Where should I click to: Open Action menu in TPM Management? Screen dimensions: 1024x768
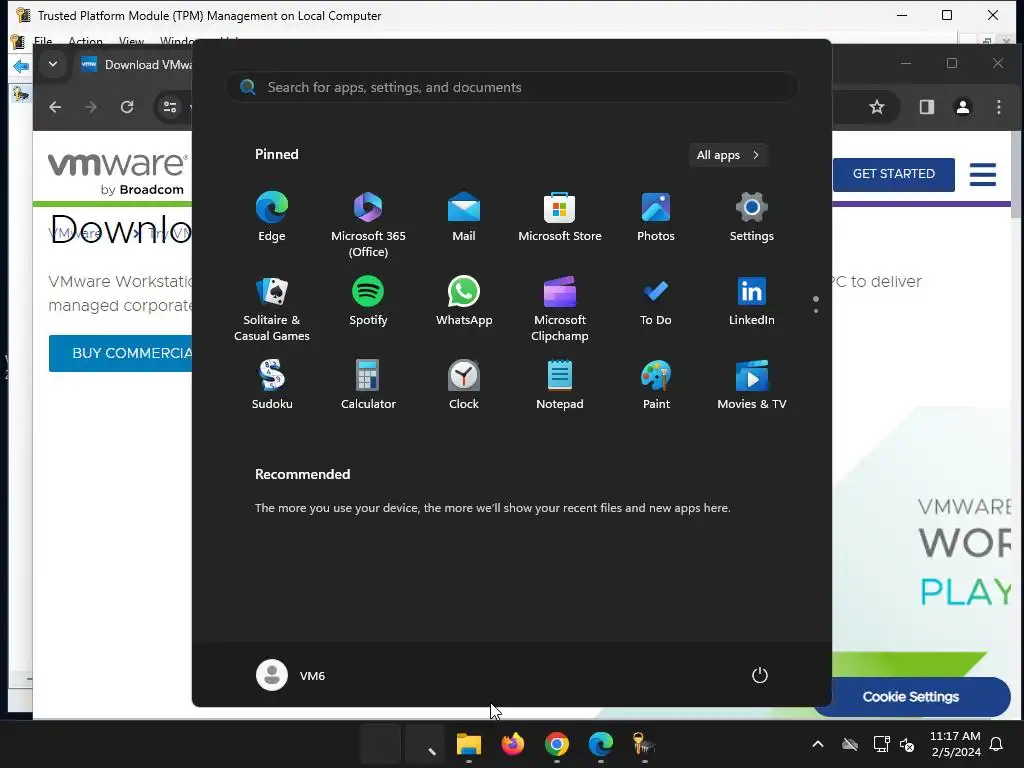tap(86, 41)
